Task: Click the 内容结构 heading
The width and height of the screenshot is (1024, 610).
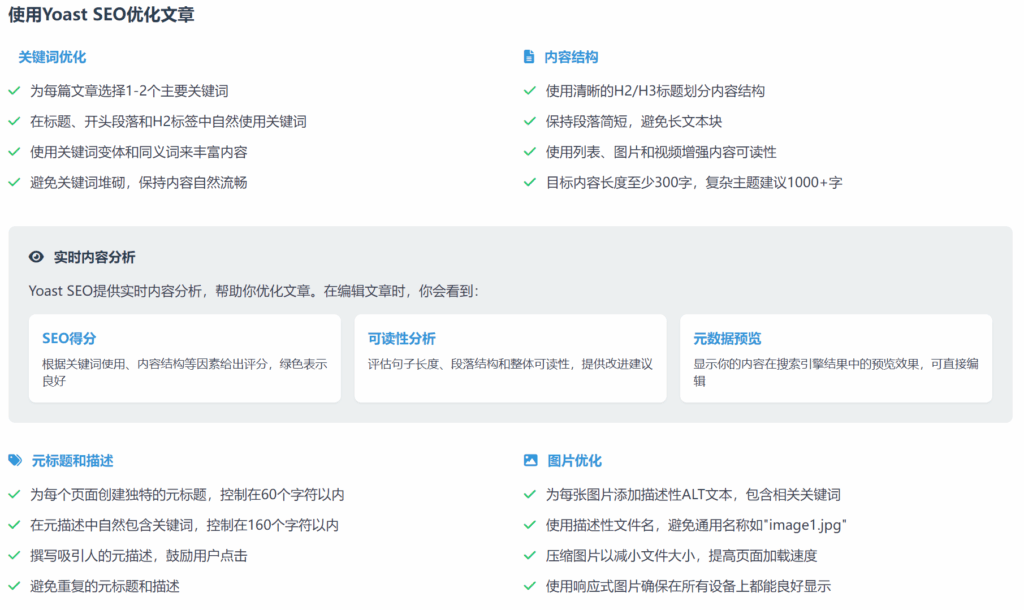Action: pyautogui.click(x=571, y=57)
